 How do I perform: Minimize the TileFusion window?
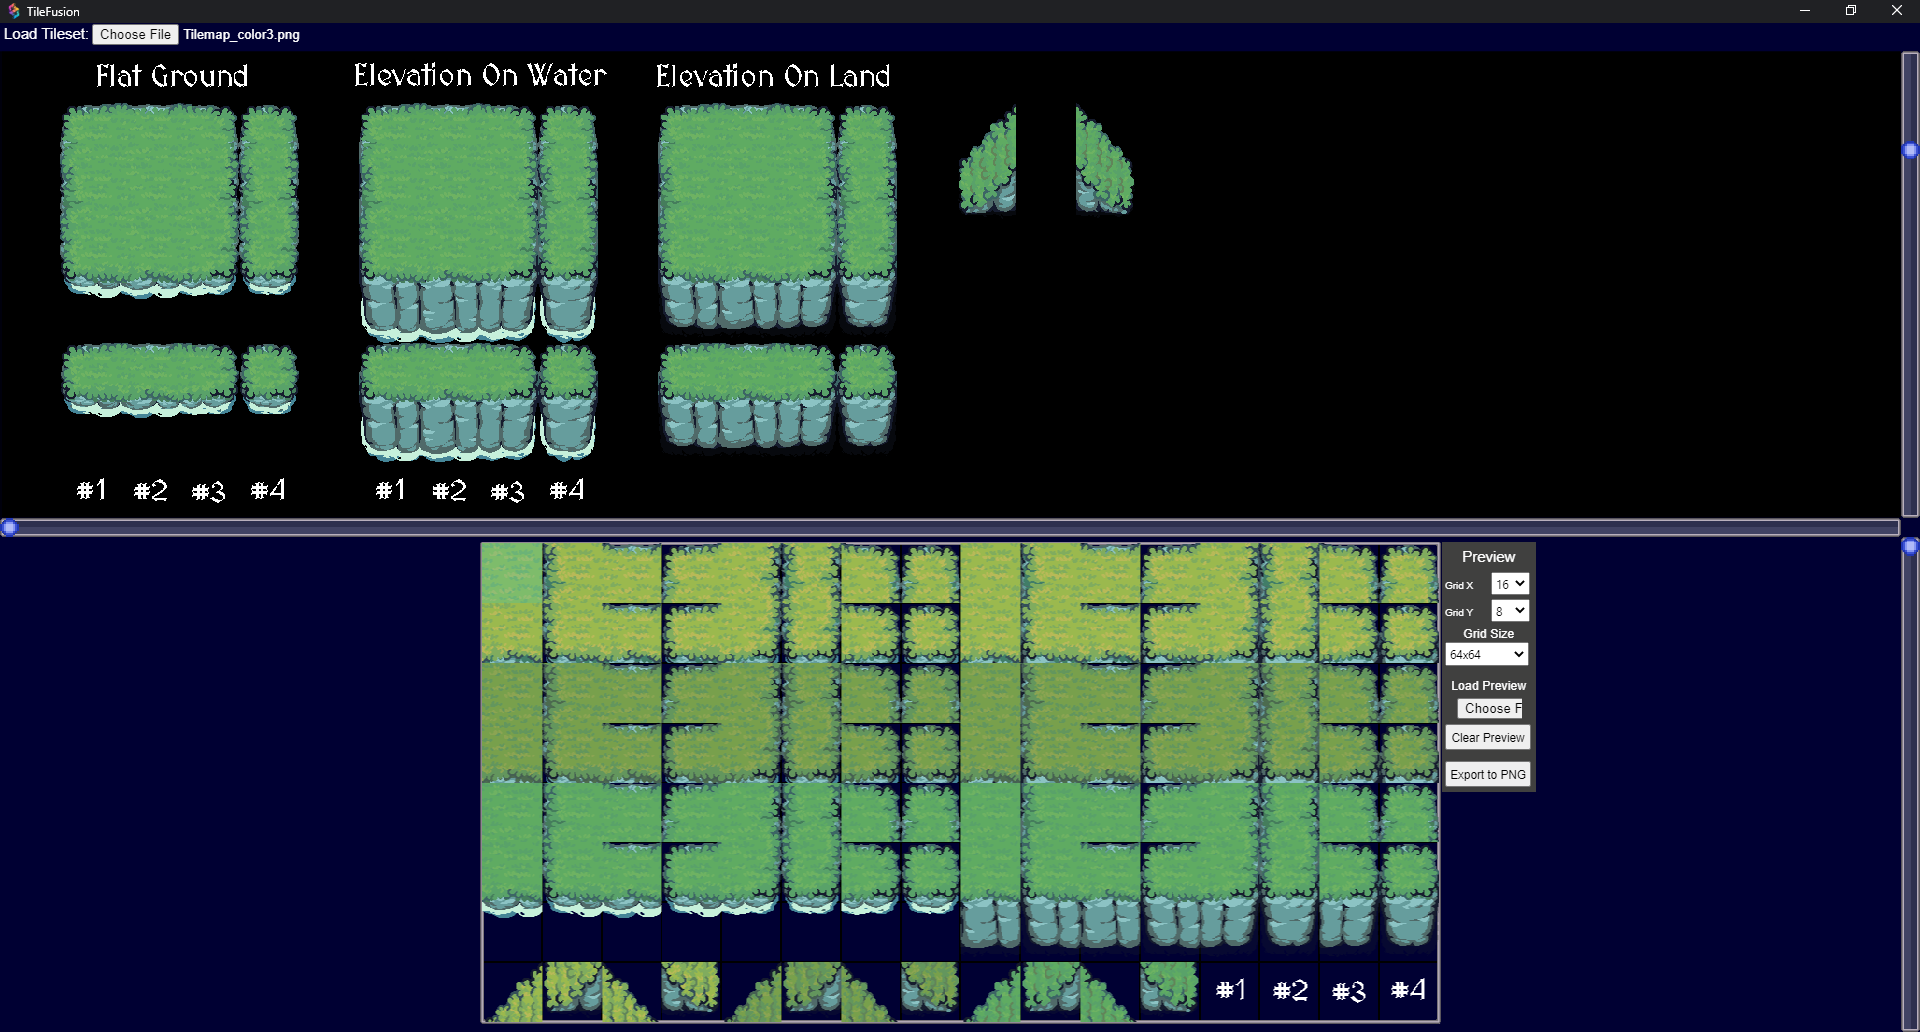click(x=1805, y=11)
